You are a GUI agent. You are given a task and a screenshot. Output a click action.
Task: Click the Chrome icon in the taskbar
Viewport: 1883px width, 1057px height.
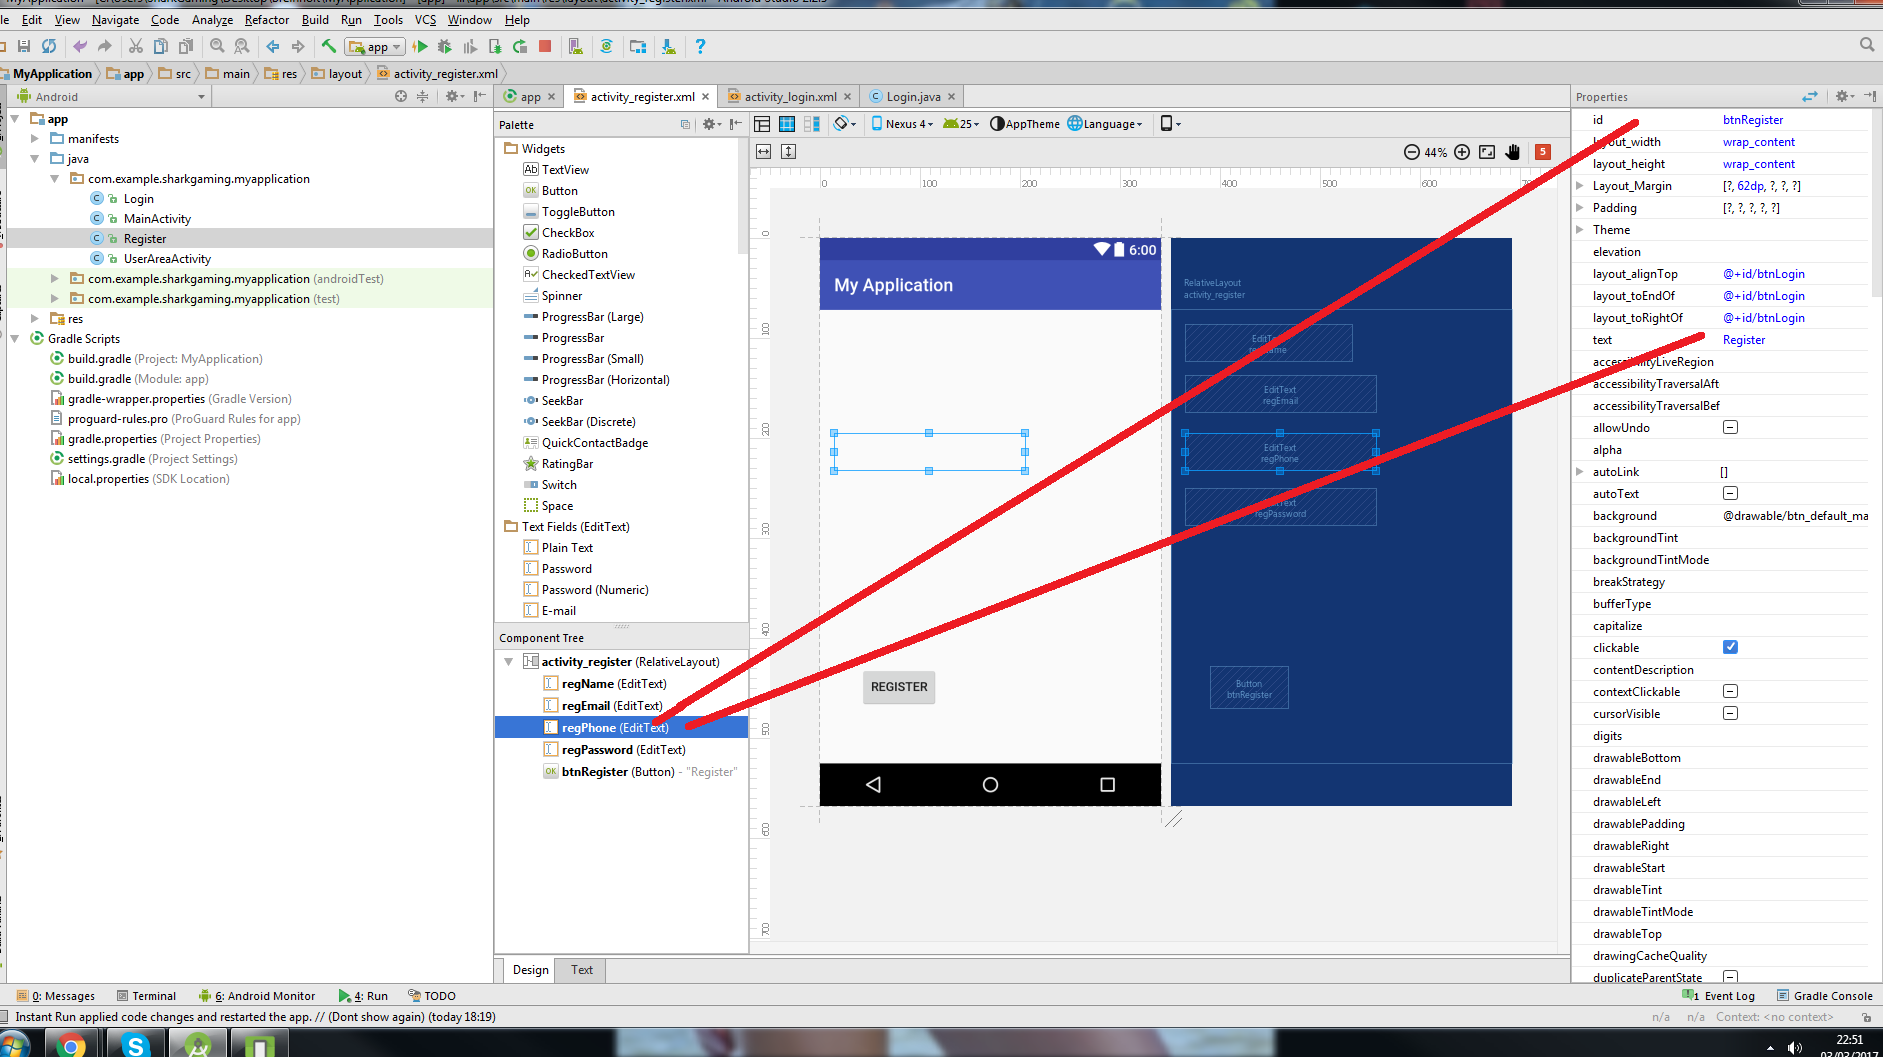click(70, 1044)
